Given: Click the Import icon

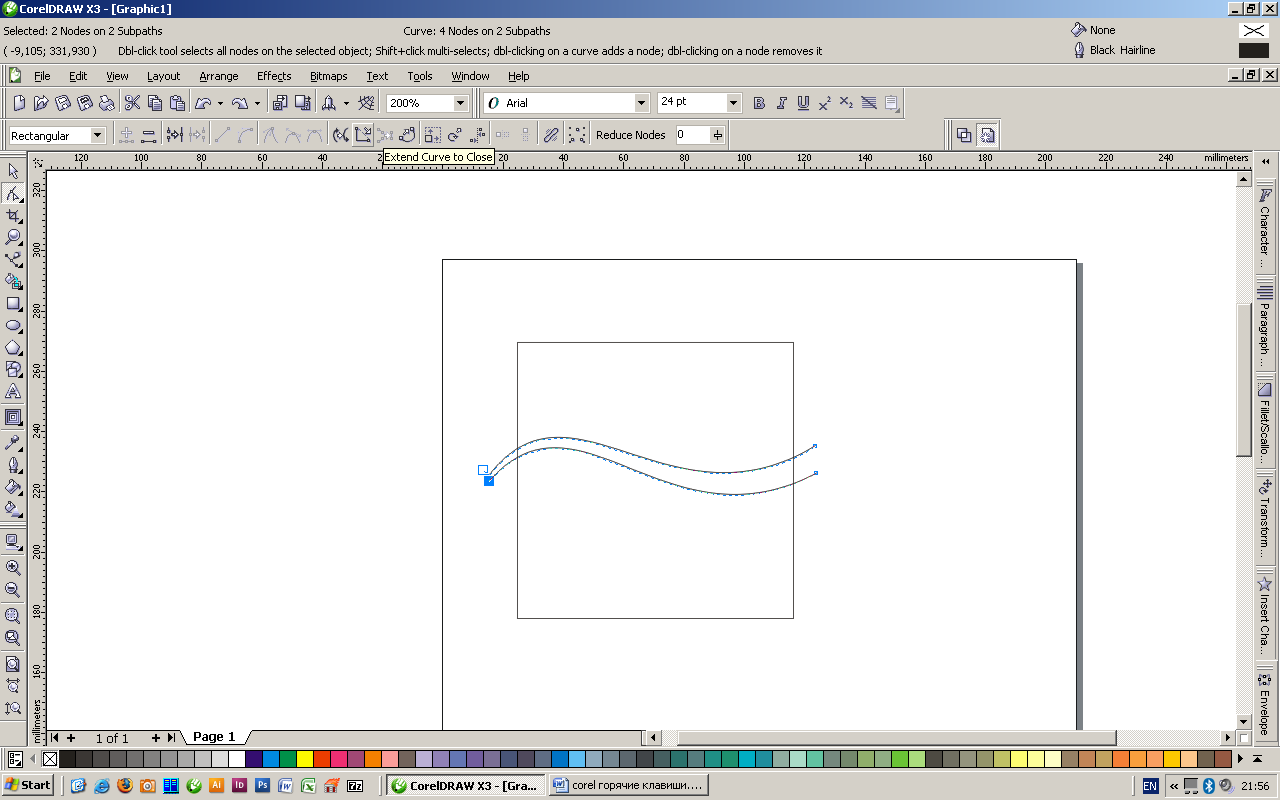Looking at the screenshot, I should click(279, 103).
